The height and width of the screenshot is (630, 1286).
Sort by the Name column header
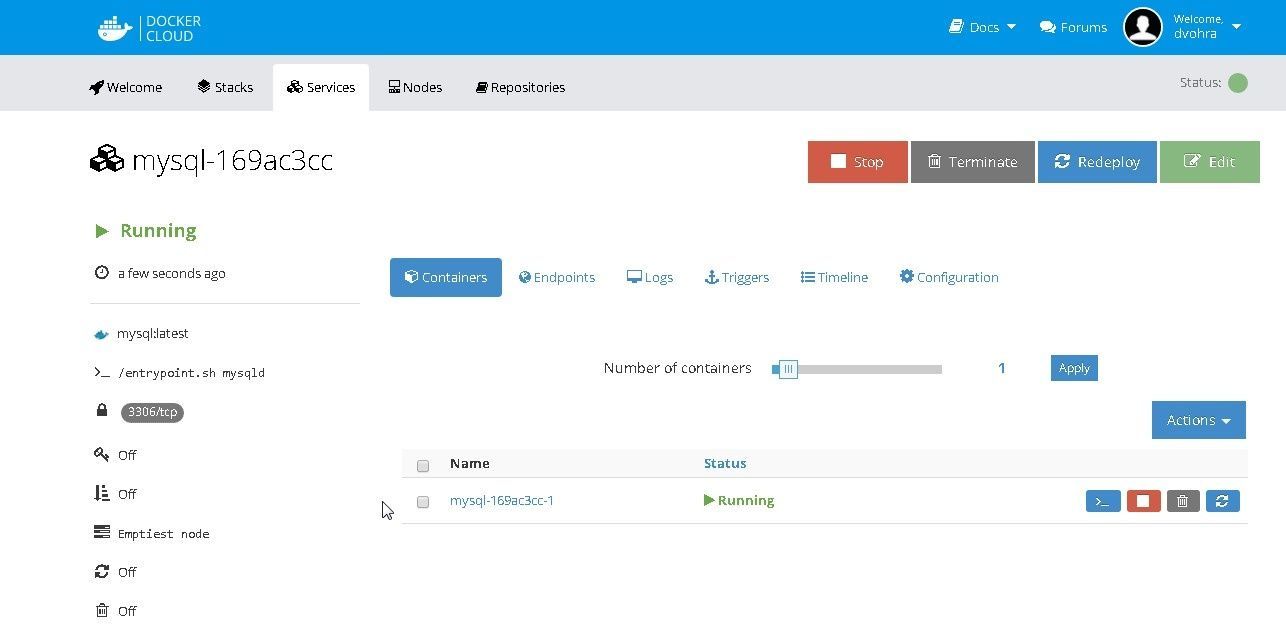(470, 463)
